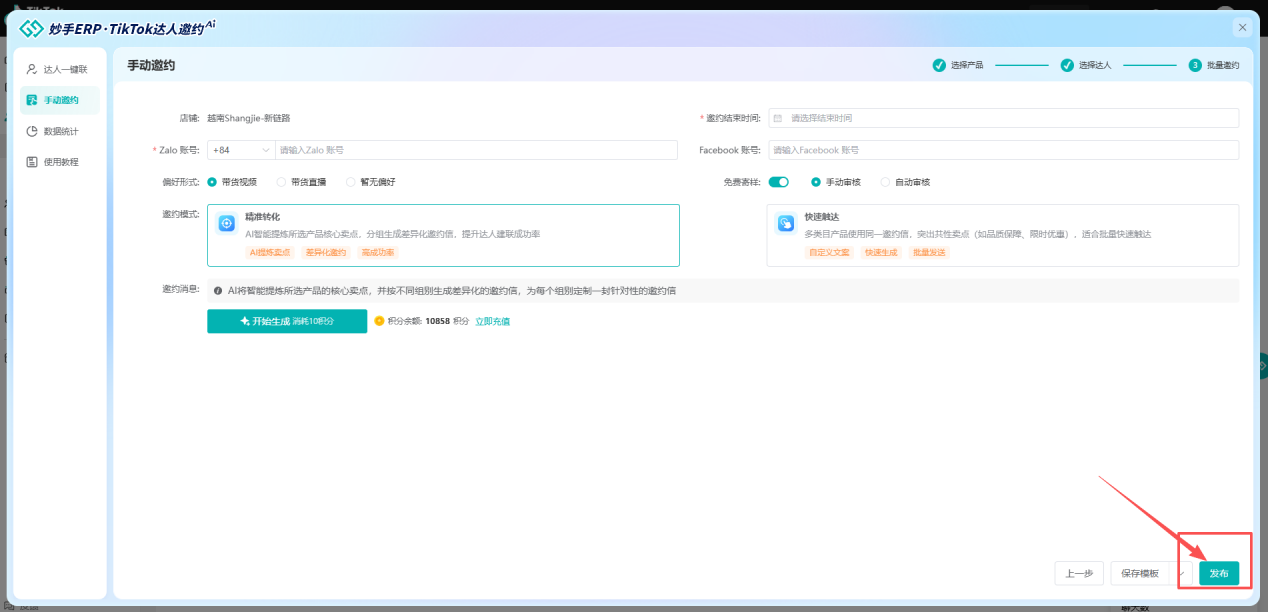Go to 达人一键联 in the sidebar

click(x=60, y=70)
